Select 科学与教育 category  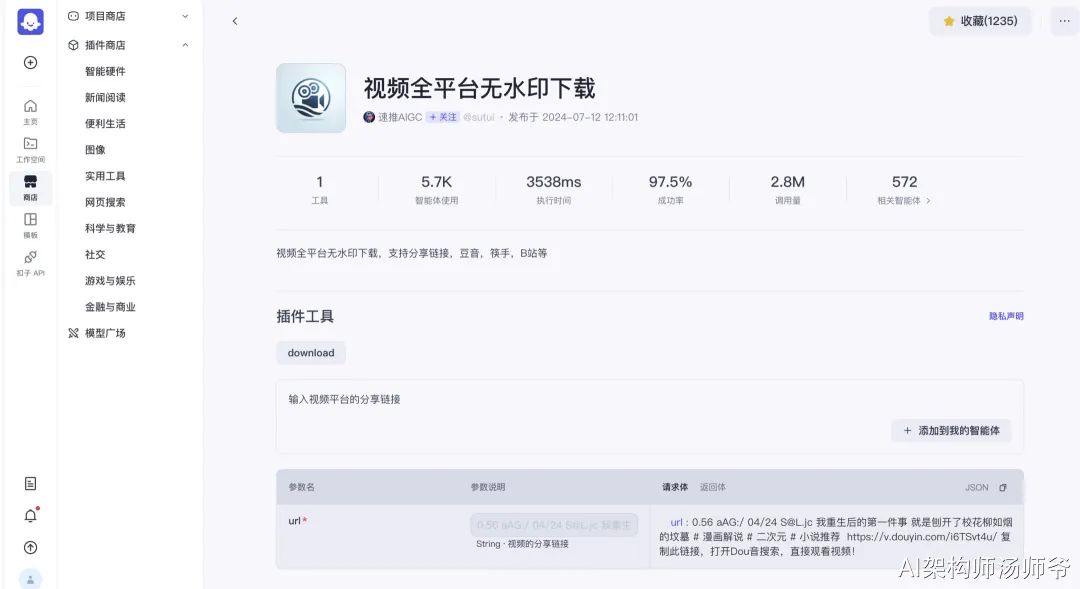pos(110,228)
